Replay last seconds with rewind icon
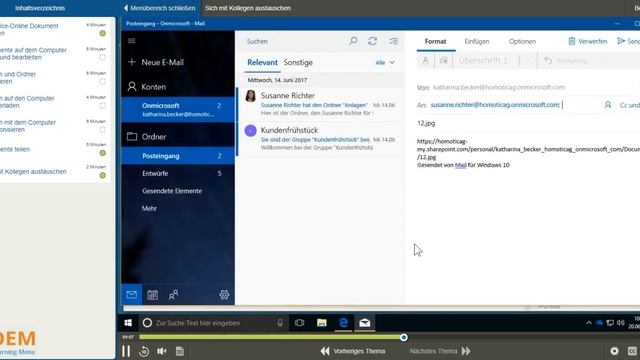Image resolution: width=640 pixels, height=360 pixels. point(144,351)
